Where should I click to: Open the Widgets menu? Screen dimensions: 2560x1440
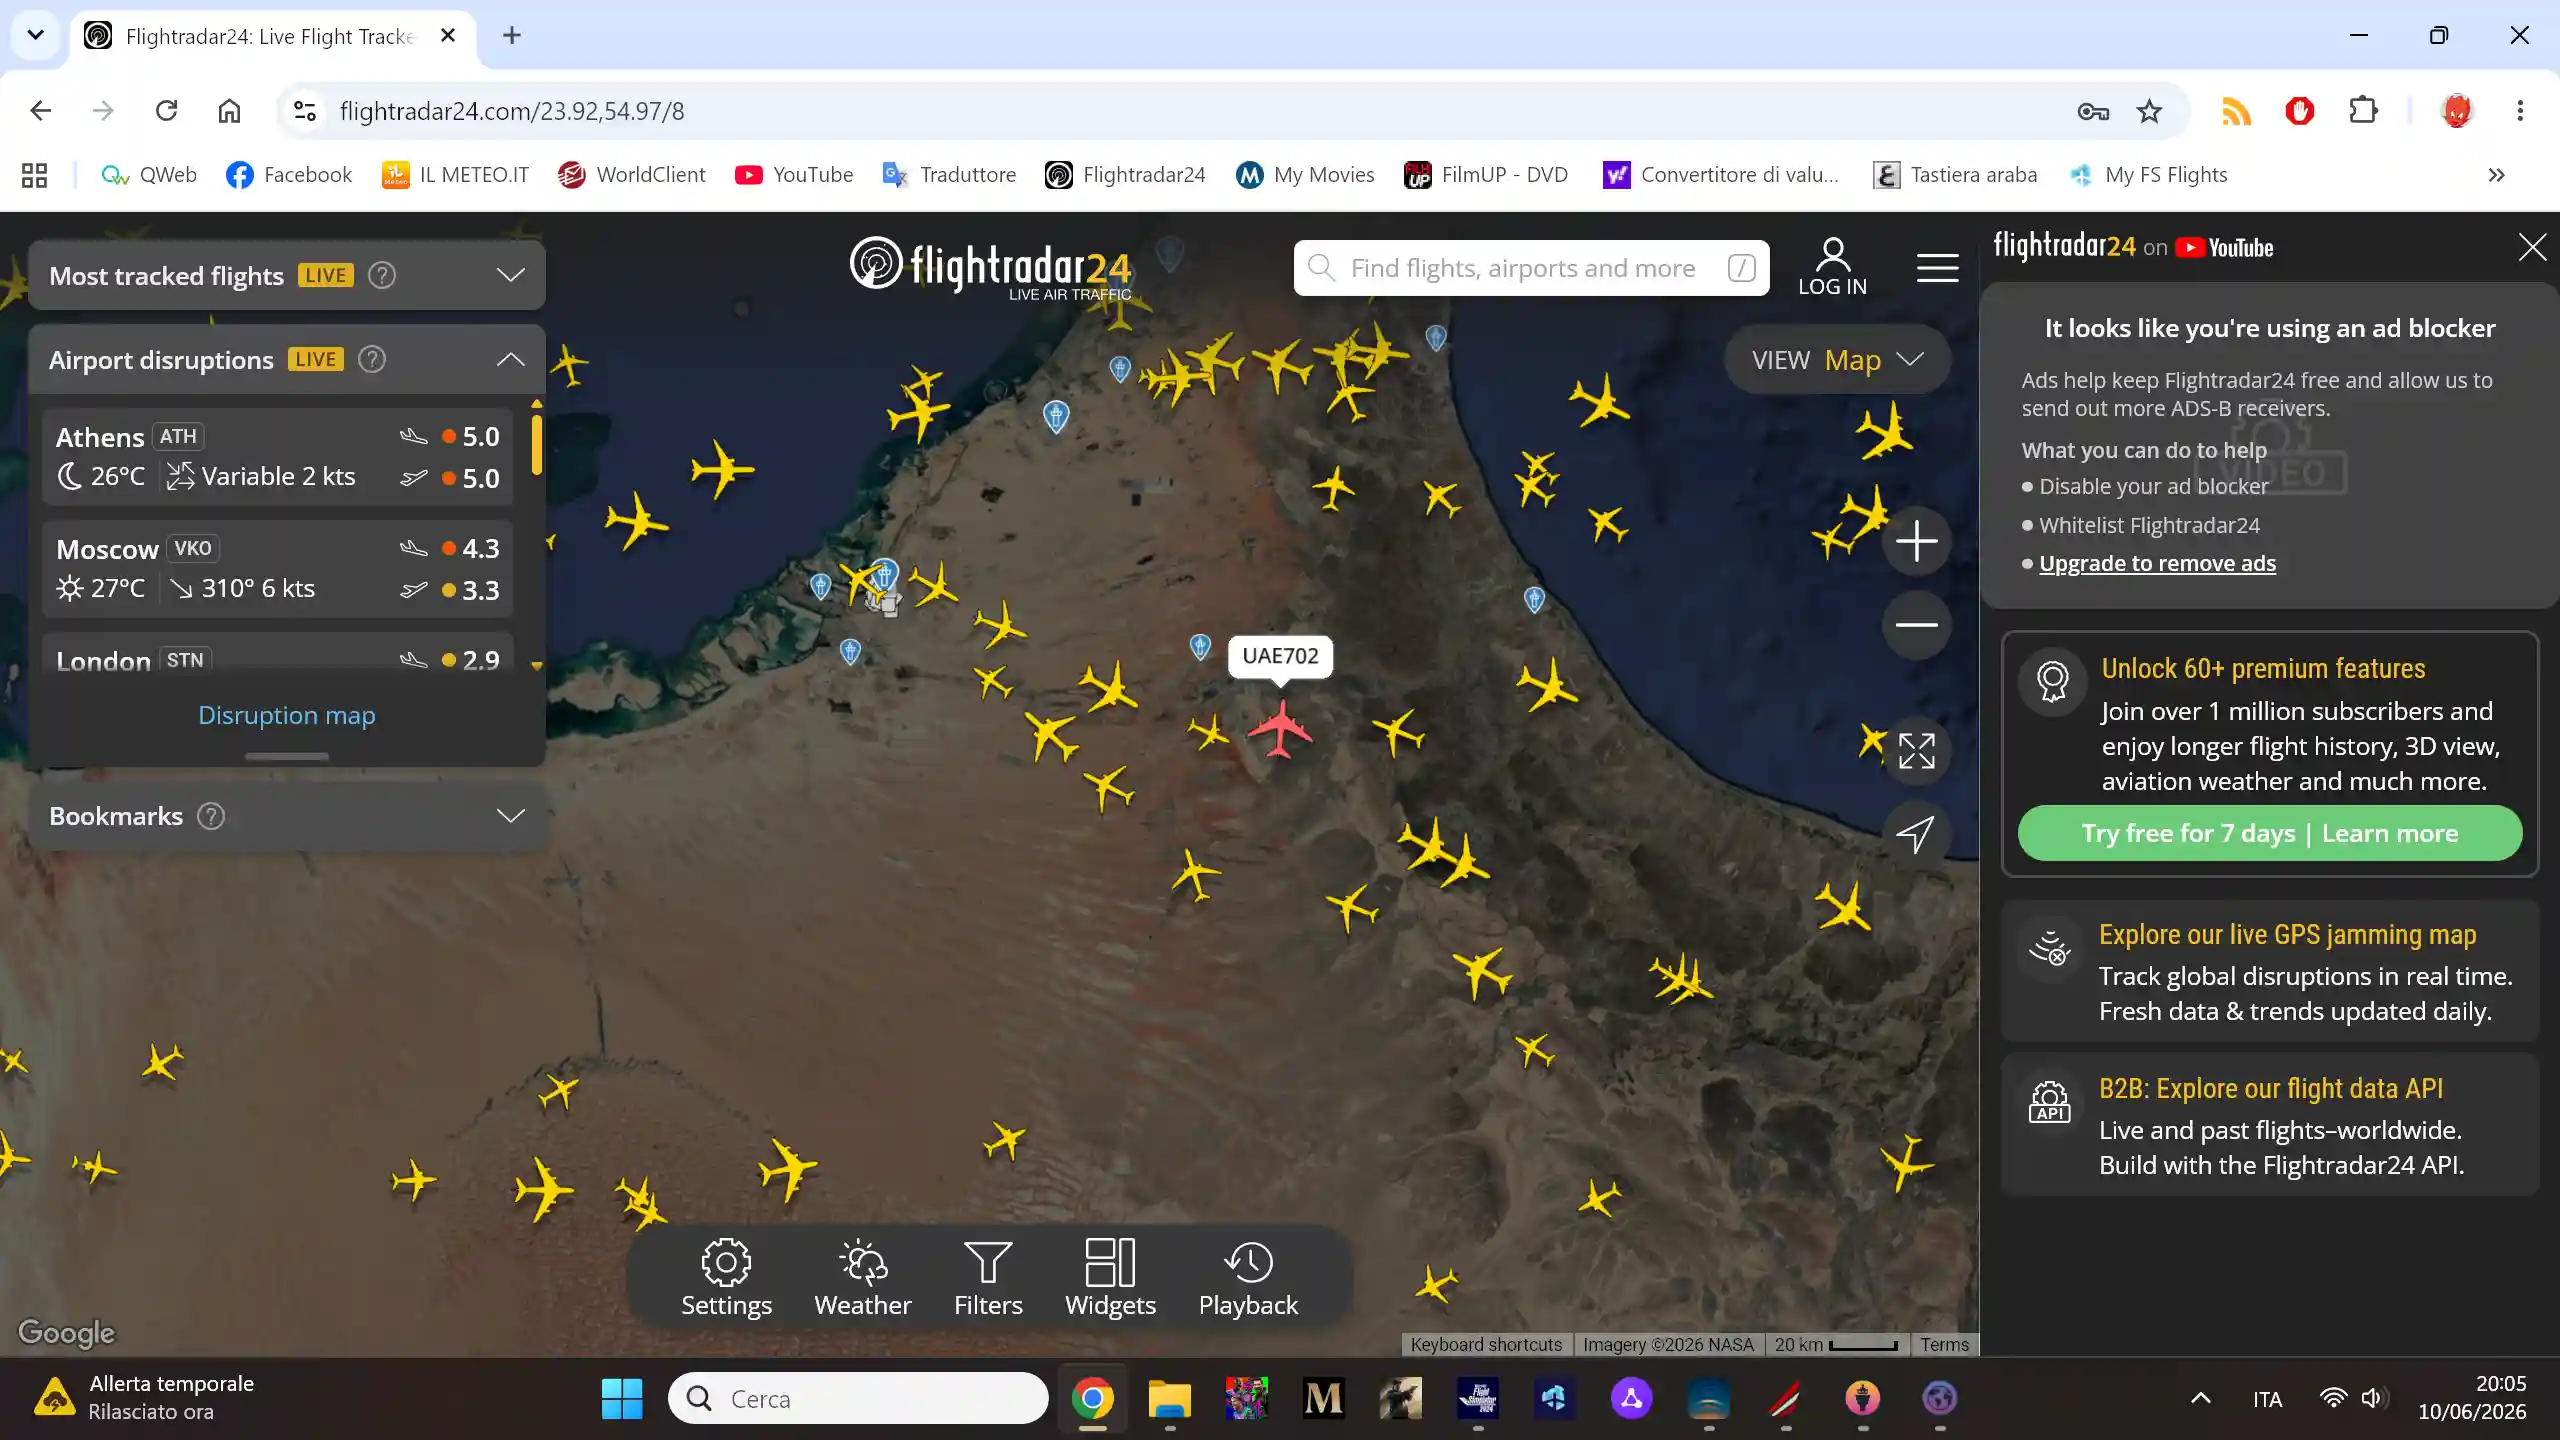point(1110,1278)
